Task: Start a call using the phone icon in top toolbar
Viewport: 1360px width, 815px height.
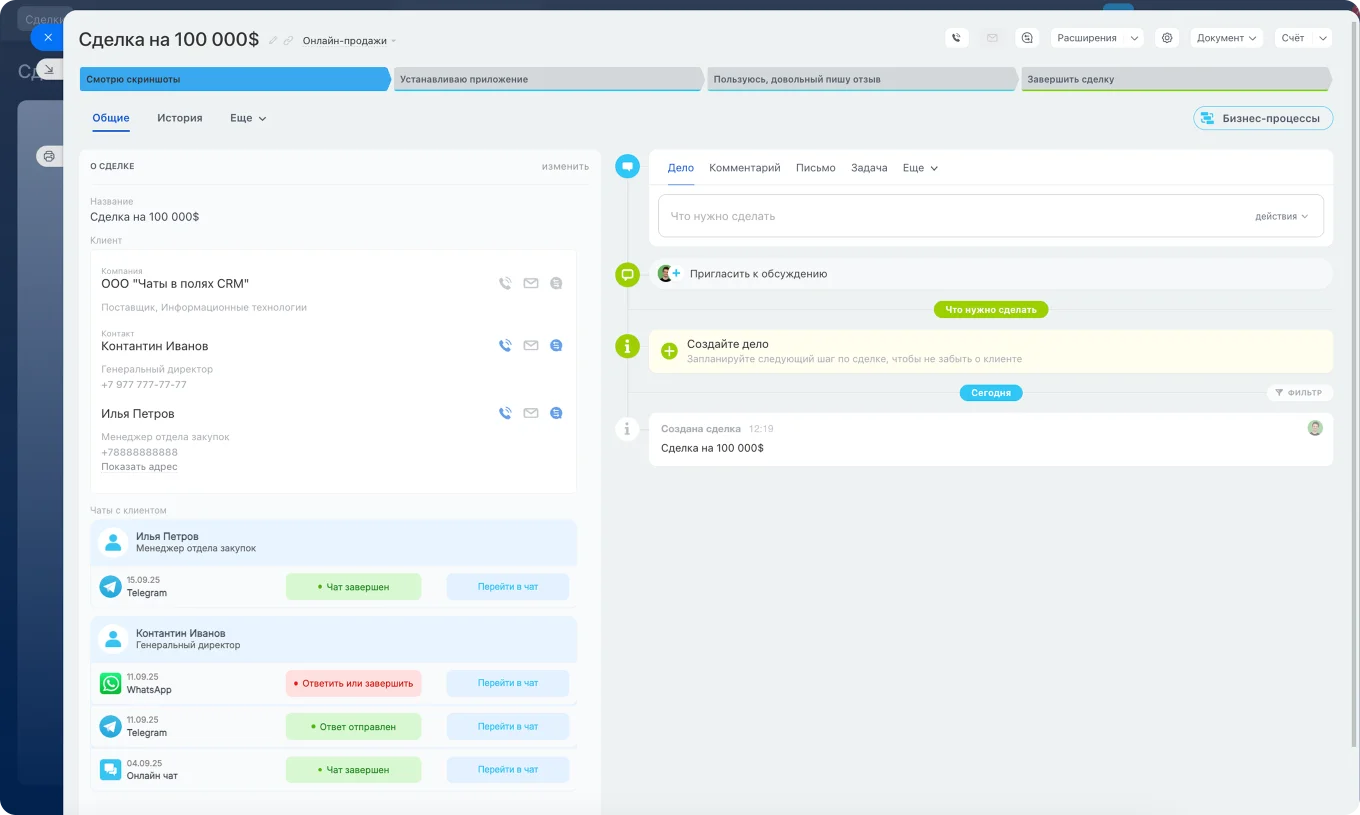Action: tap(956, 37)
